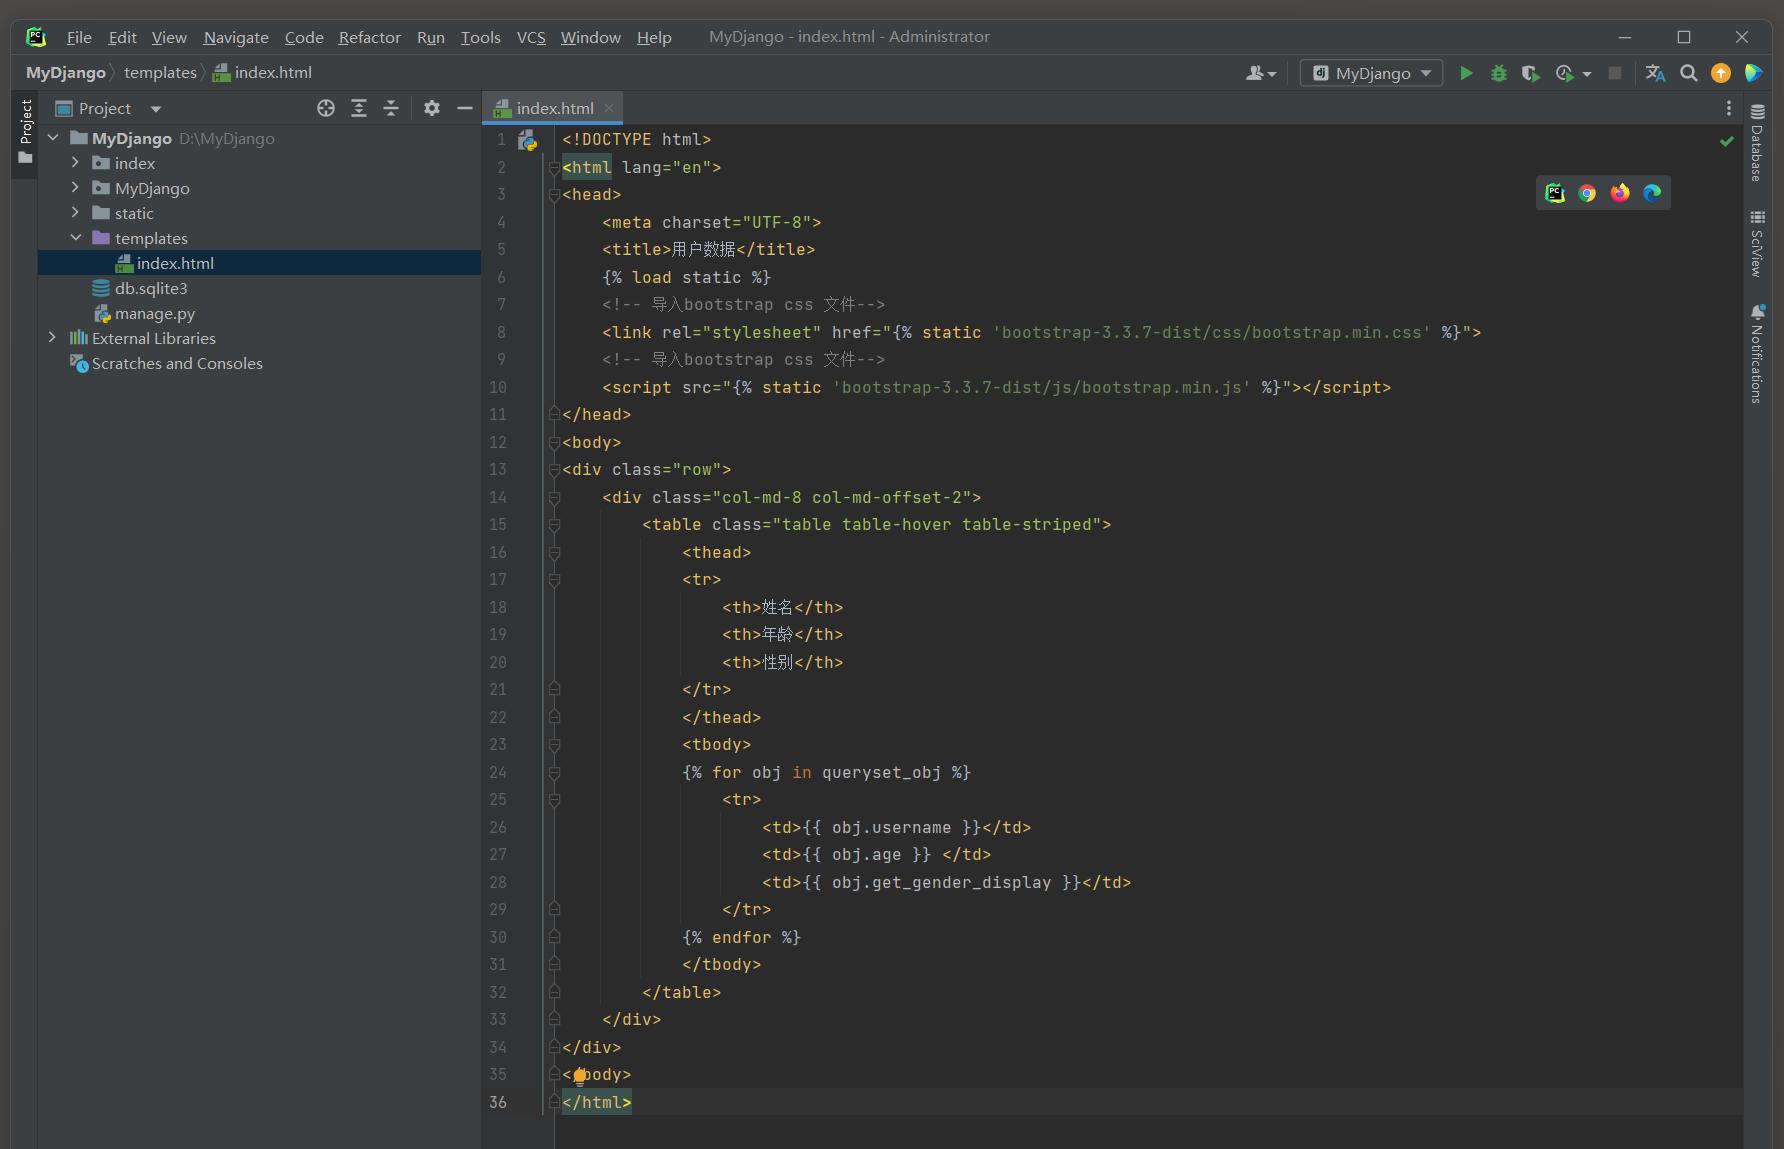The height and width of the screenshot is (1149, 1784).
Task: Open the translate tool icon
Action: (x=1655, y=73)
